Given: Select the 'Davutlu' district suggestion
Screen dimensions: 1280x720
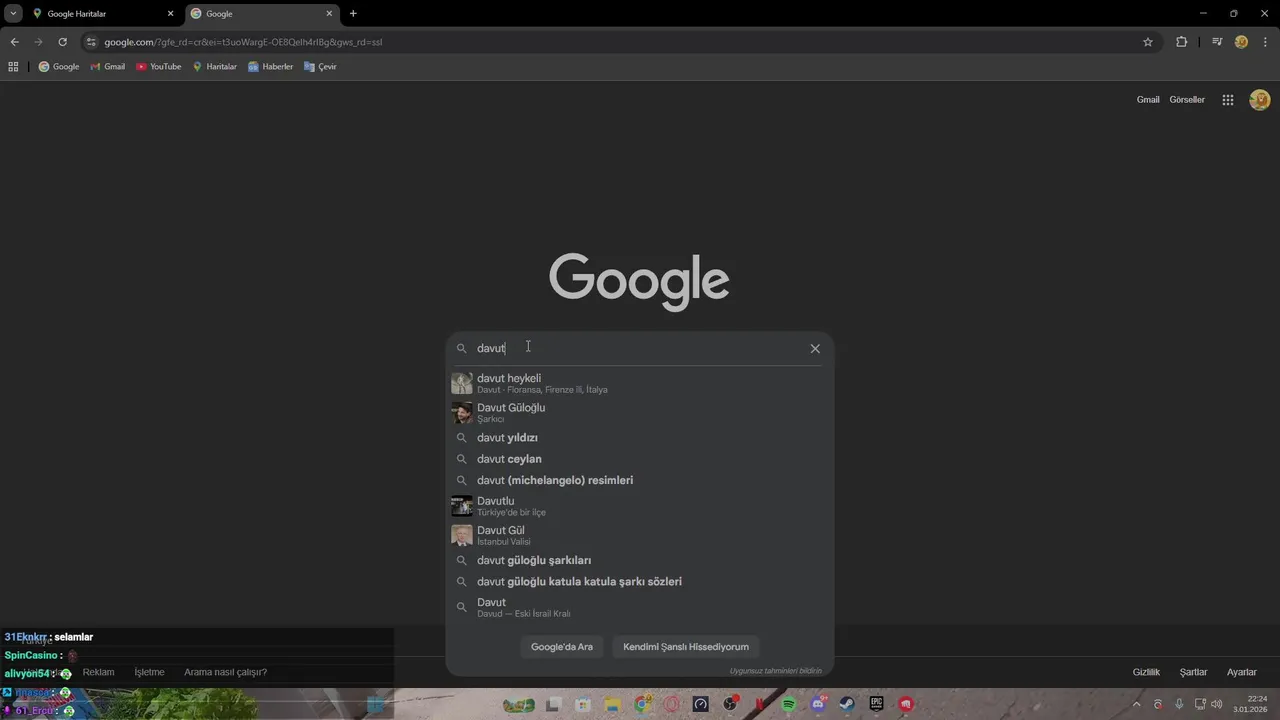Looking at the screenshot, I should pyautogui.click(x=640, y=506).
